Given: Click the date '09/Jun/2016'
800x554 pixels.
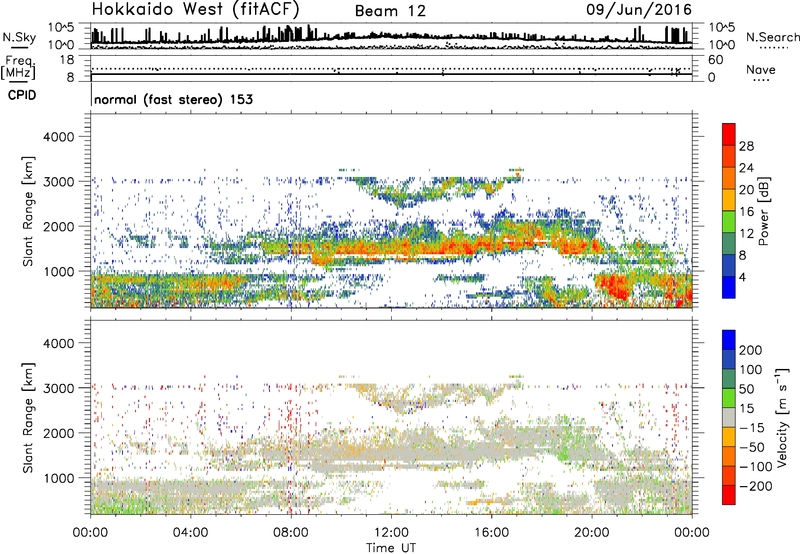Looking at the screenshot, I should (x=638, y=9).
